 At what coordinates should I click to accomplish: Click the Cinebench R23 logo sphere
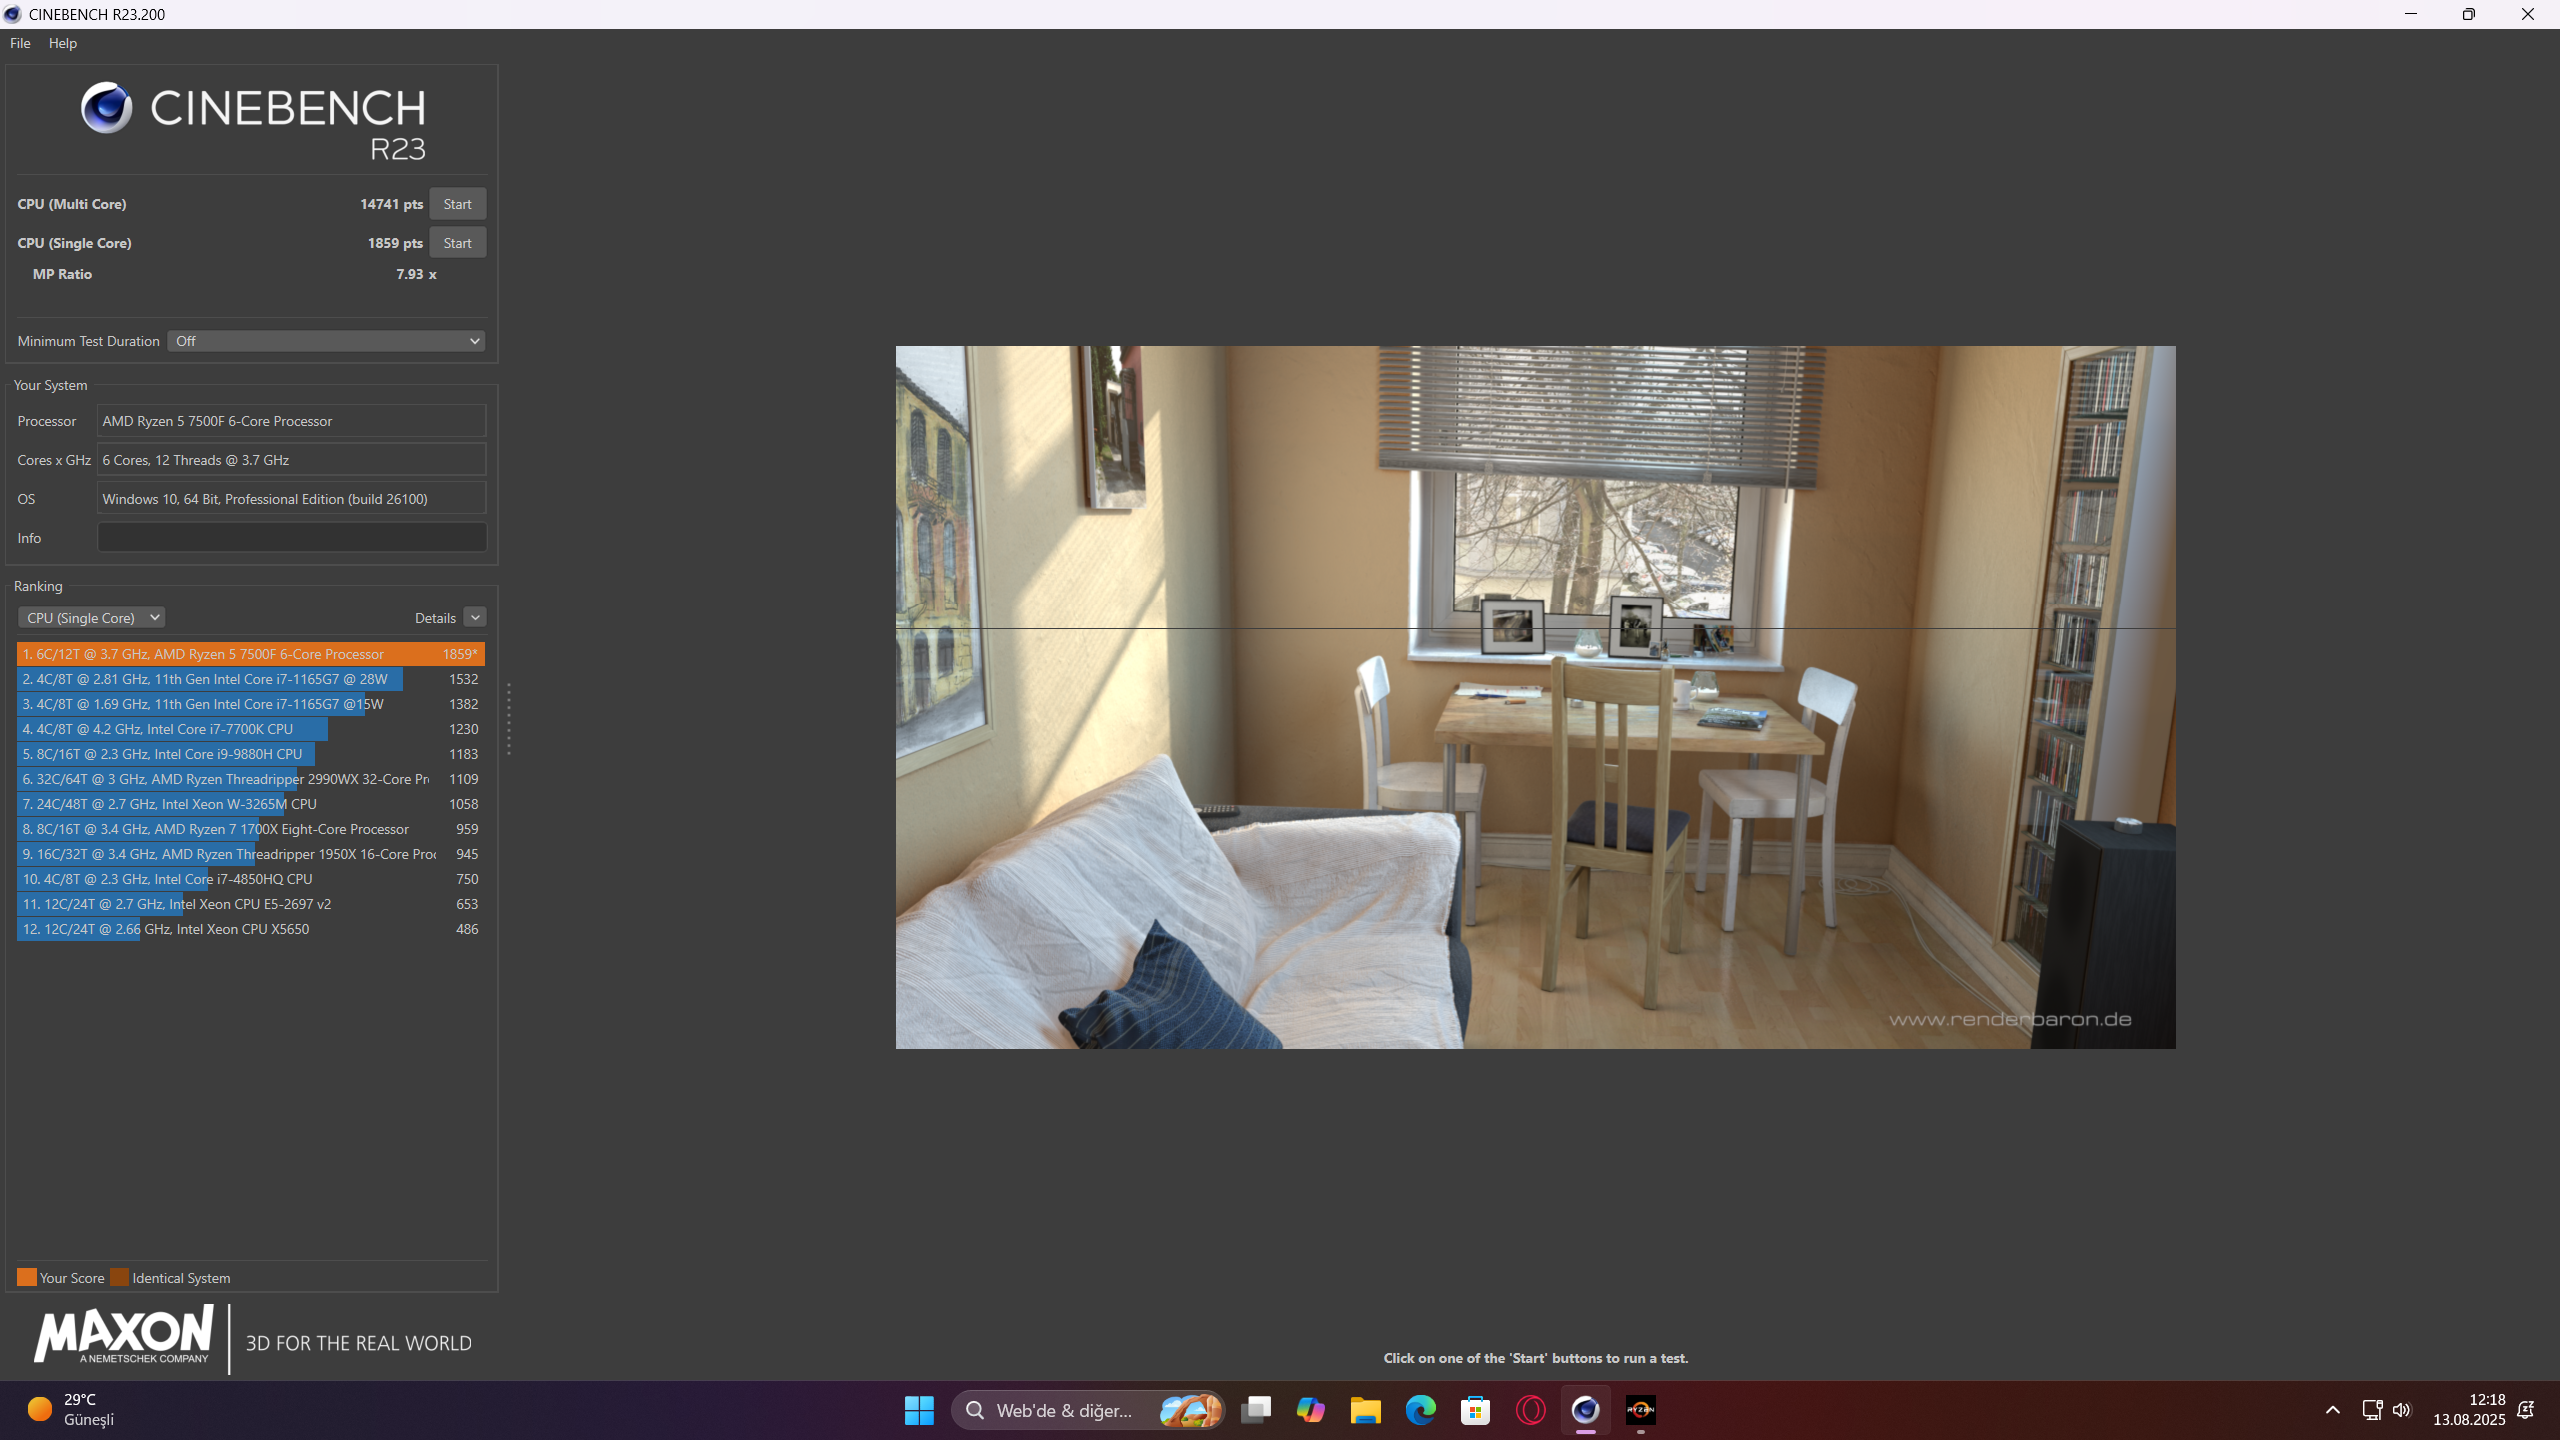click(x=107, y=108)
